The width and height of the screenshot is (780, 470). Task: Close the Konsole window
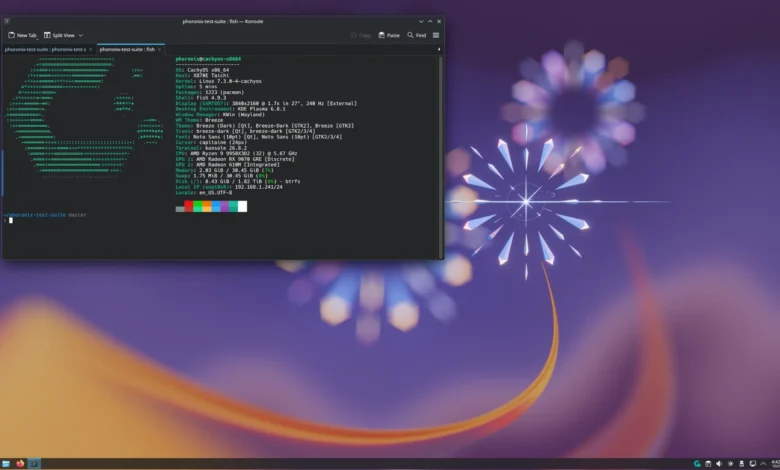[x=439, y=21]
